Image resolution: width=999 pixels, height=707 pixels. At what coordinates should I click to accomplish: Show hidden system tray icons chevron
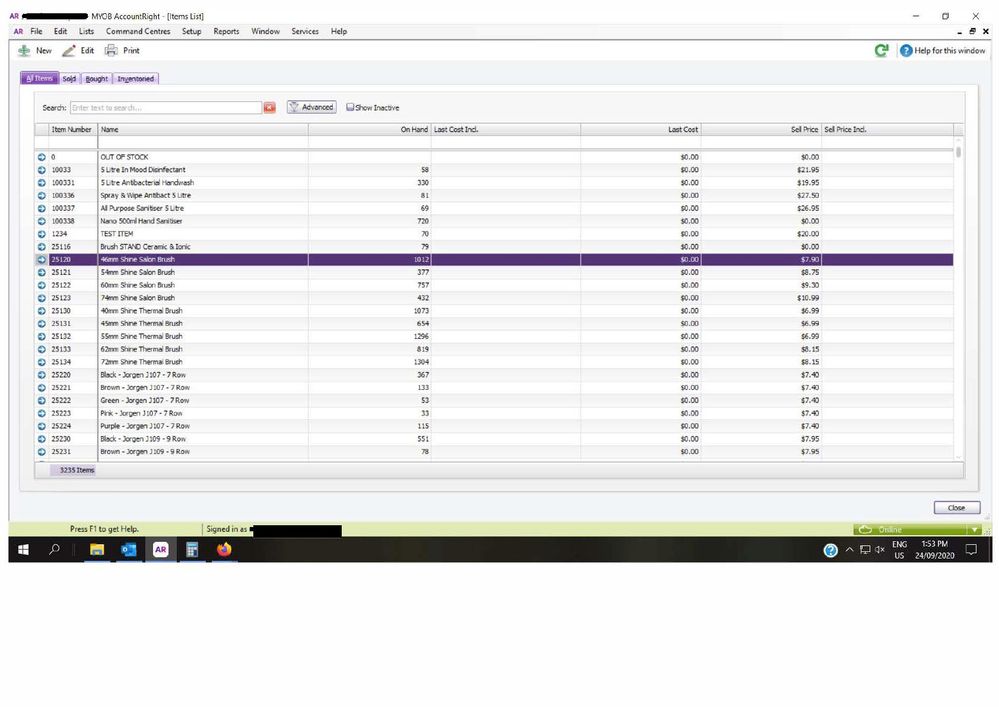pos(850,550)
